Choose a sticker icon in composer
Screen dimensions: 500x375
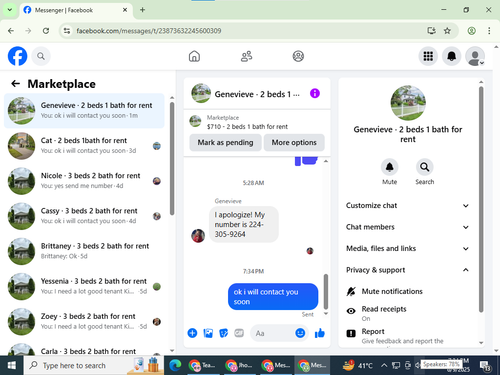[x=223, y=333]
